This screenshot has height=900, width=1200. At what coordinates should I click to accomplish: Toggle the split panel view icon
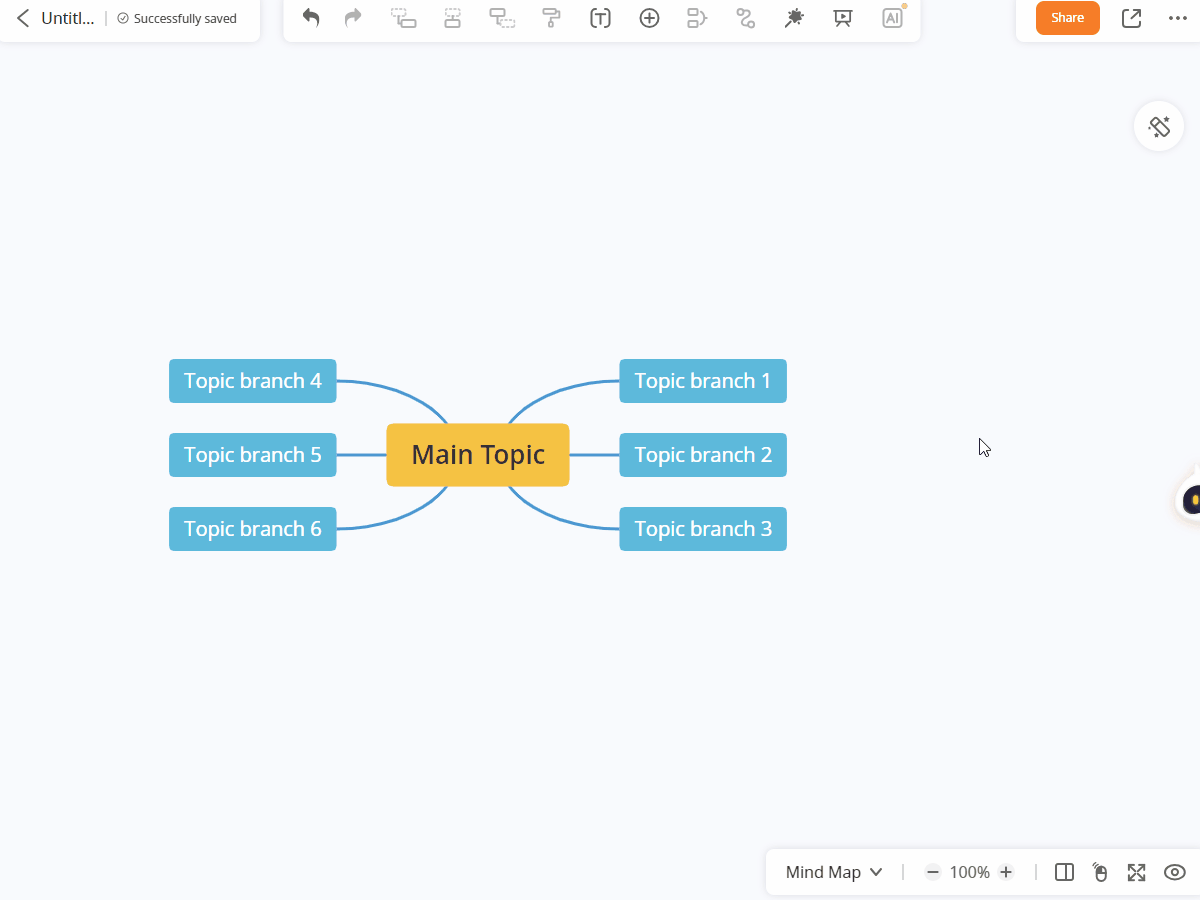click(1064, 872)
